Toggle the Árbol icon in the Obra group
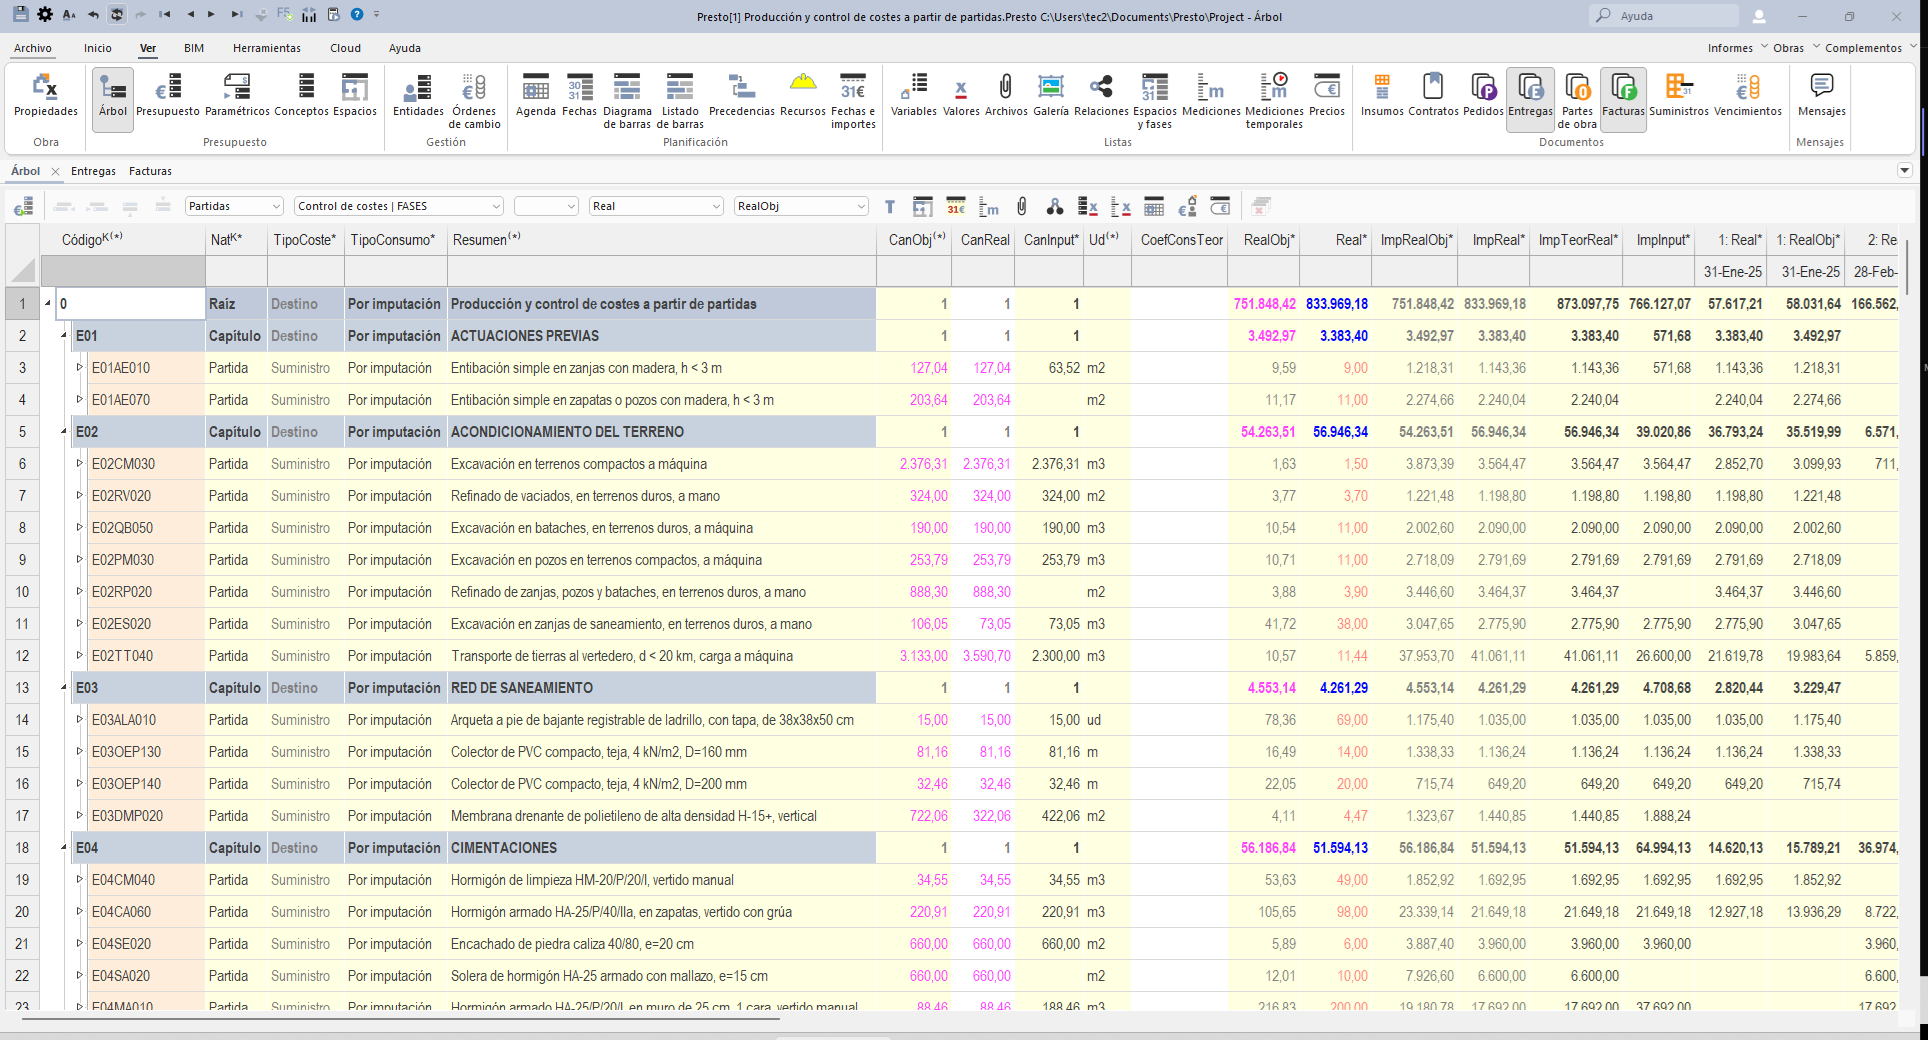 (x=112, y=98)
